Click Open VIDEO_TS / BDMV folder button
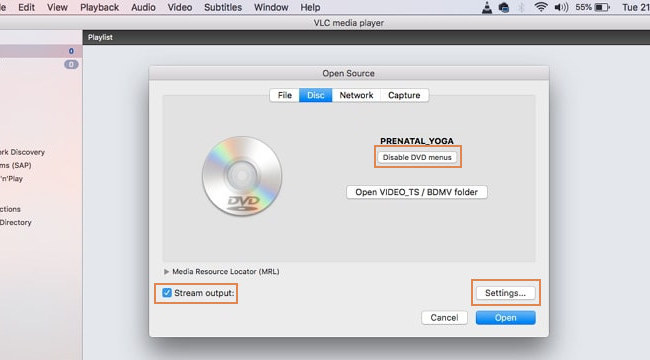 417,192
